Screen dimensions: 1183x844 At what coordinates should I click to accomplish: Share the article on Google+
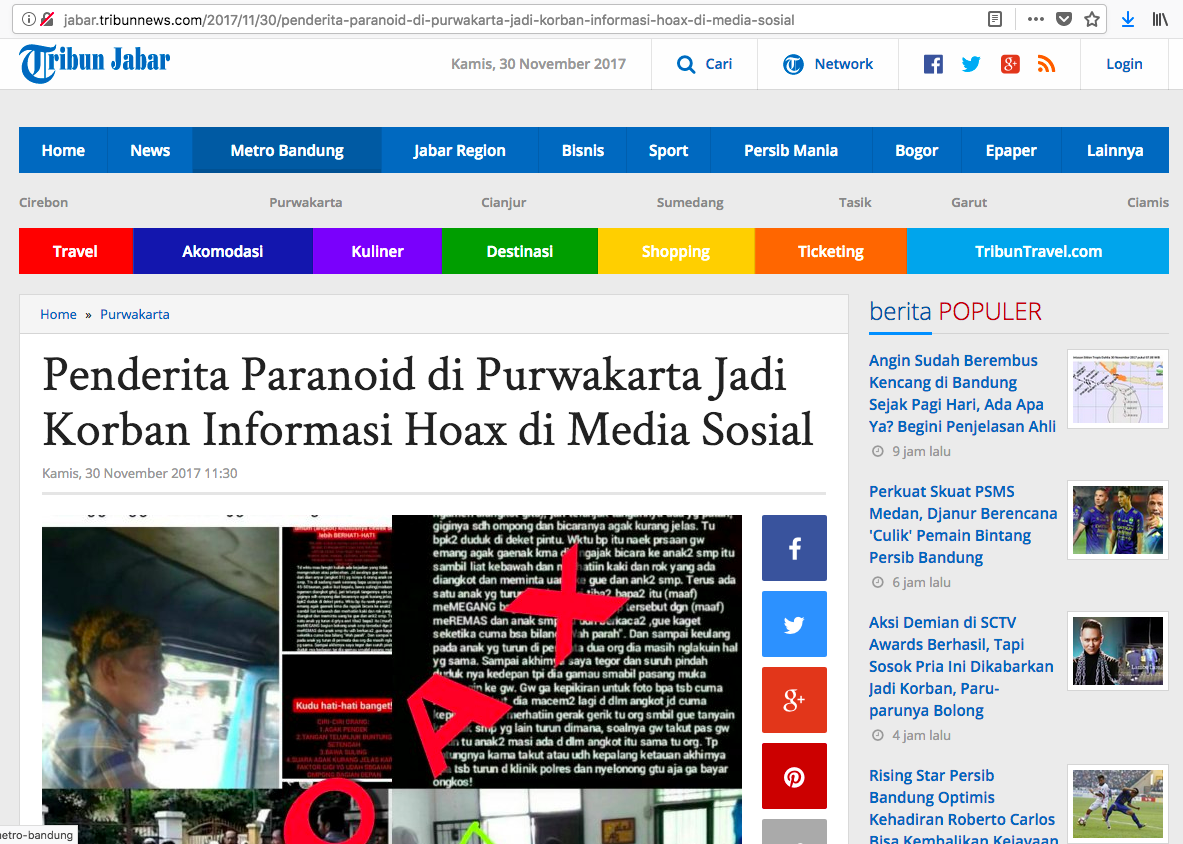pyautogui.click(x=794, y=700)
